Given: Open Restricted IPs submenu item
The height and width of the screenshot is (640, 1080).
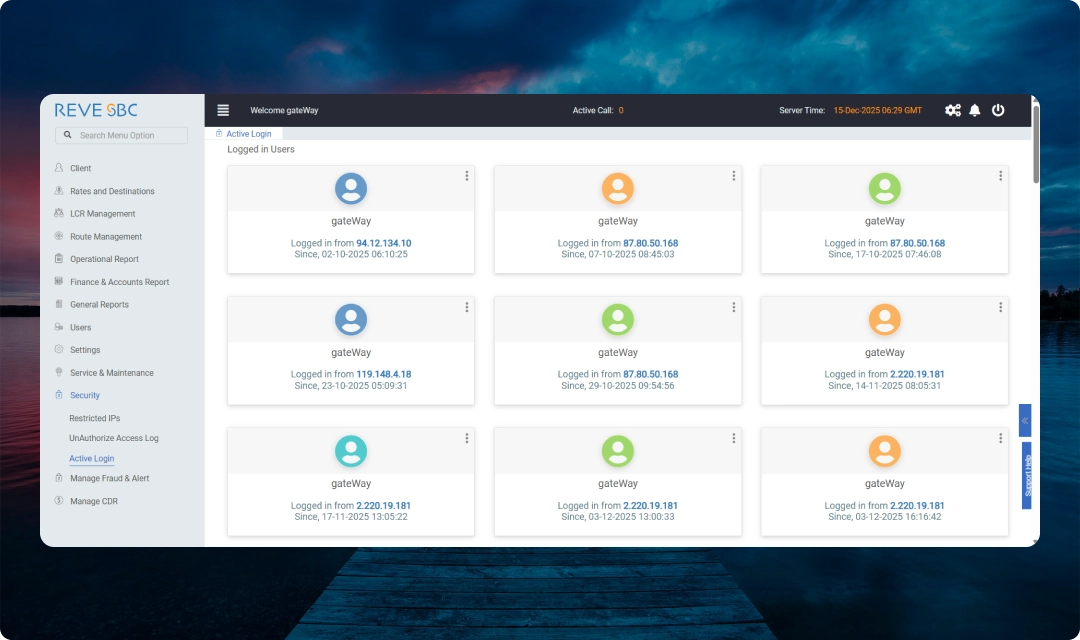Looking at the screenshot, I should (94, 418).
